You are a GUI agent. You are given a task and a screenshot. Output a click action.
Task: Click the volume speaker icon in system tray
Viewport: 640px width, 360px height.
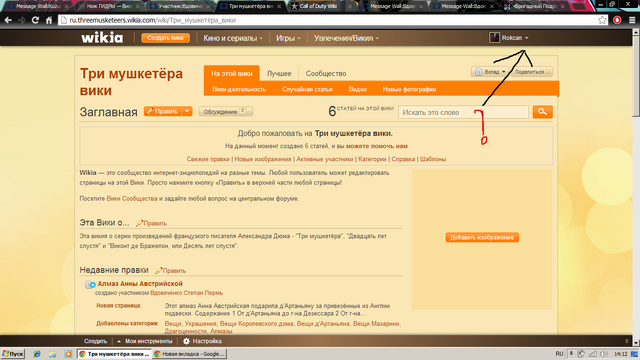pyautogui.click(x=604, y=354)
